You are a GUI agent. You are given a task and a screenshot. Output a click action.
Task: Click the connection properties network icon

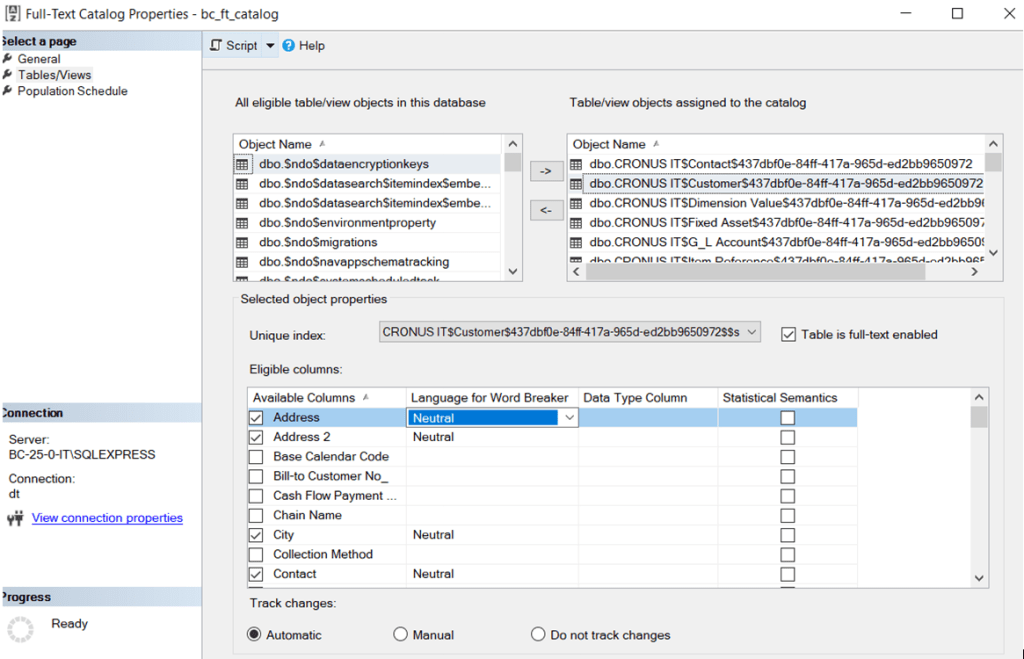(x=15, y=518)
